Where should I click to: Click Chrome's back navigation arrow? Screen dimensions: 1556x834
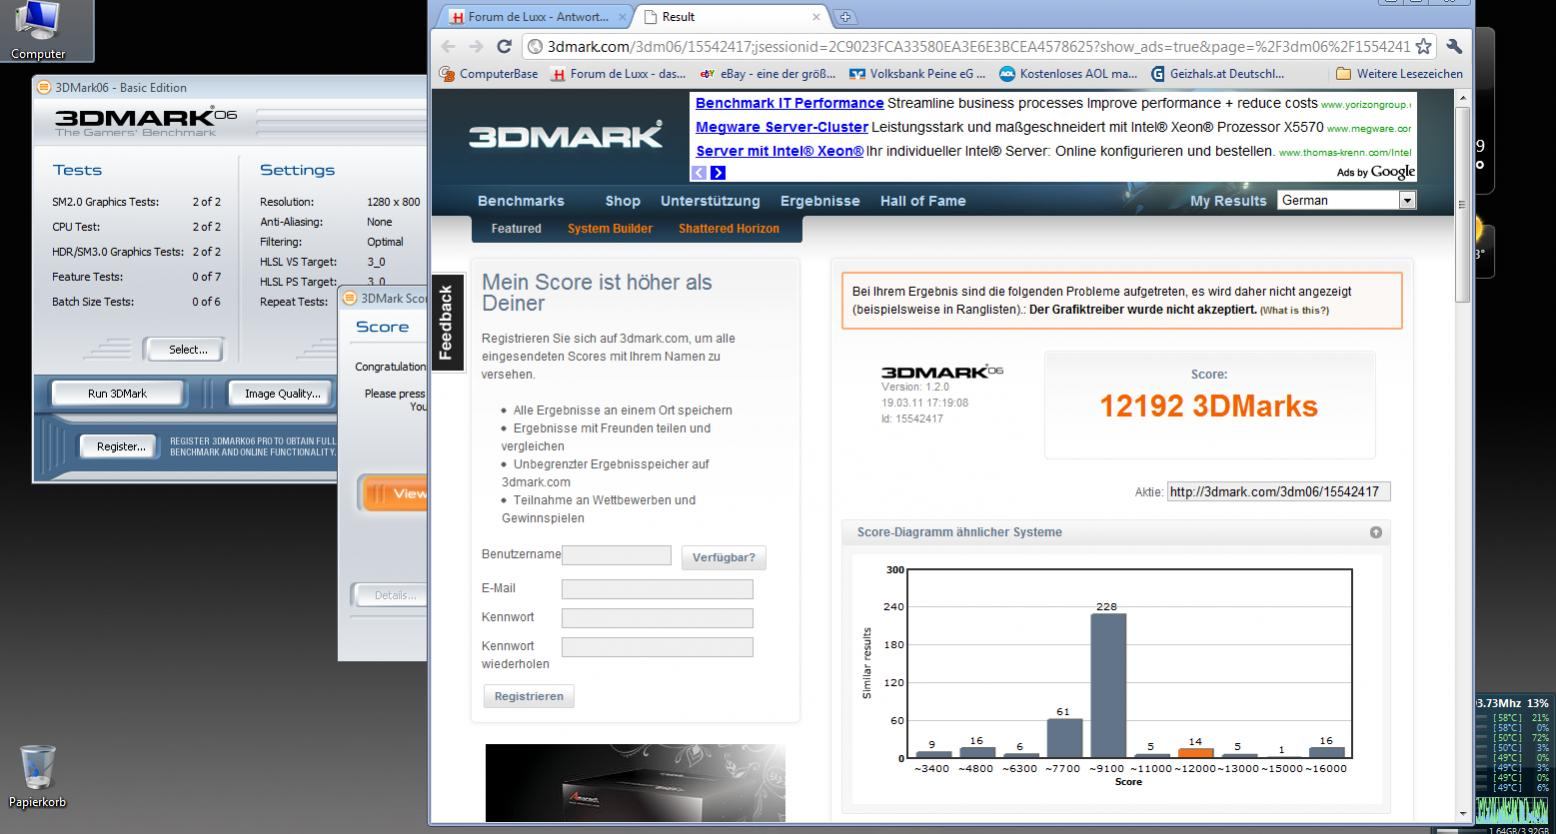pyautogui.click(x=448, y=46)
